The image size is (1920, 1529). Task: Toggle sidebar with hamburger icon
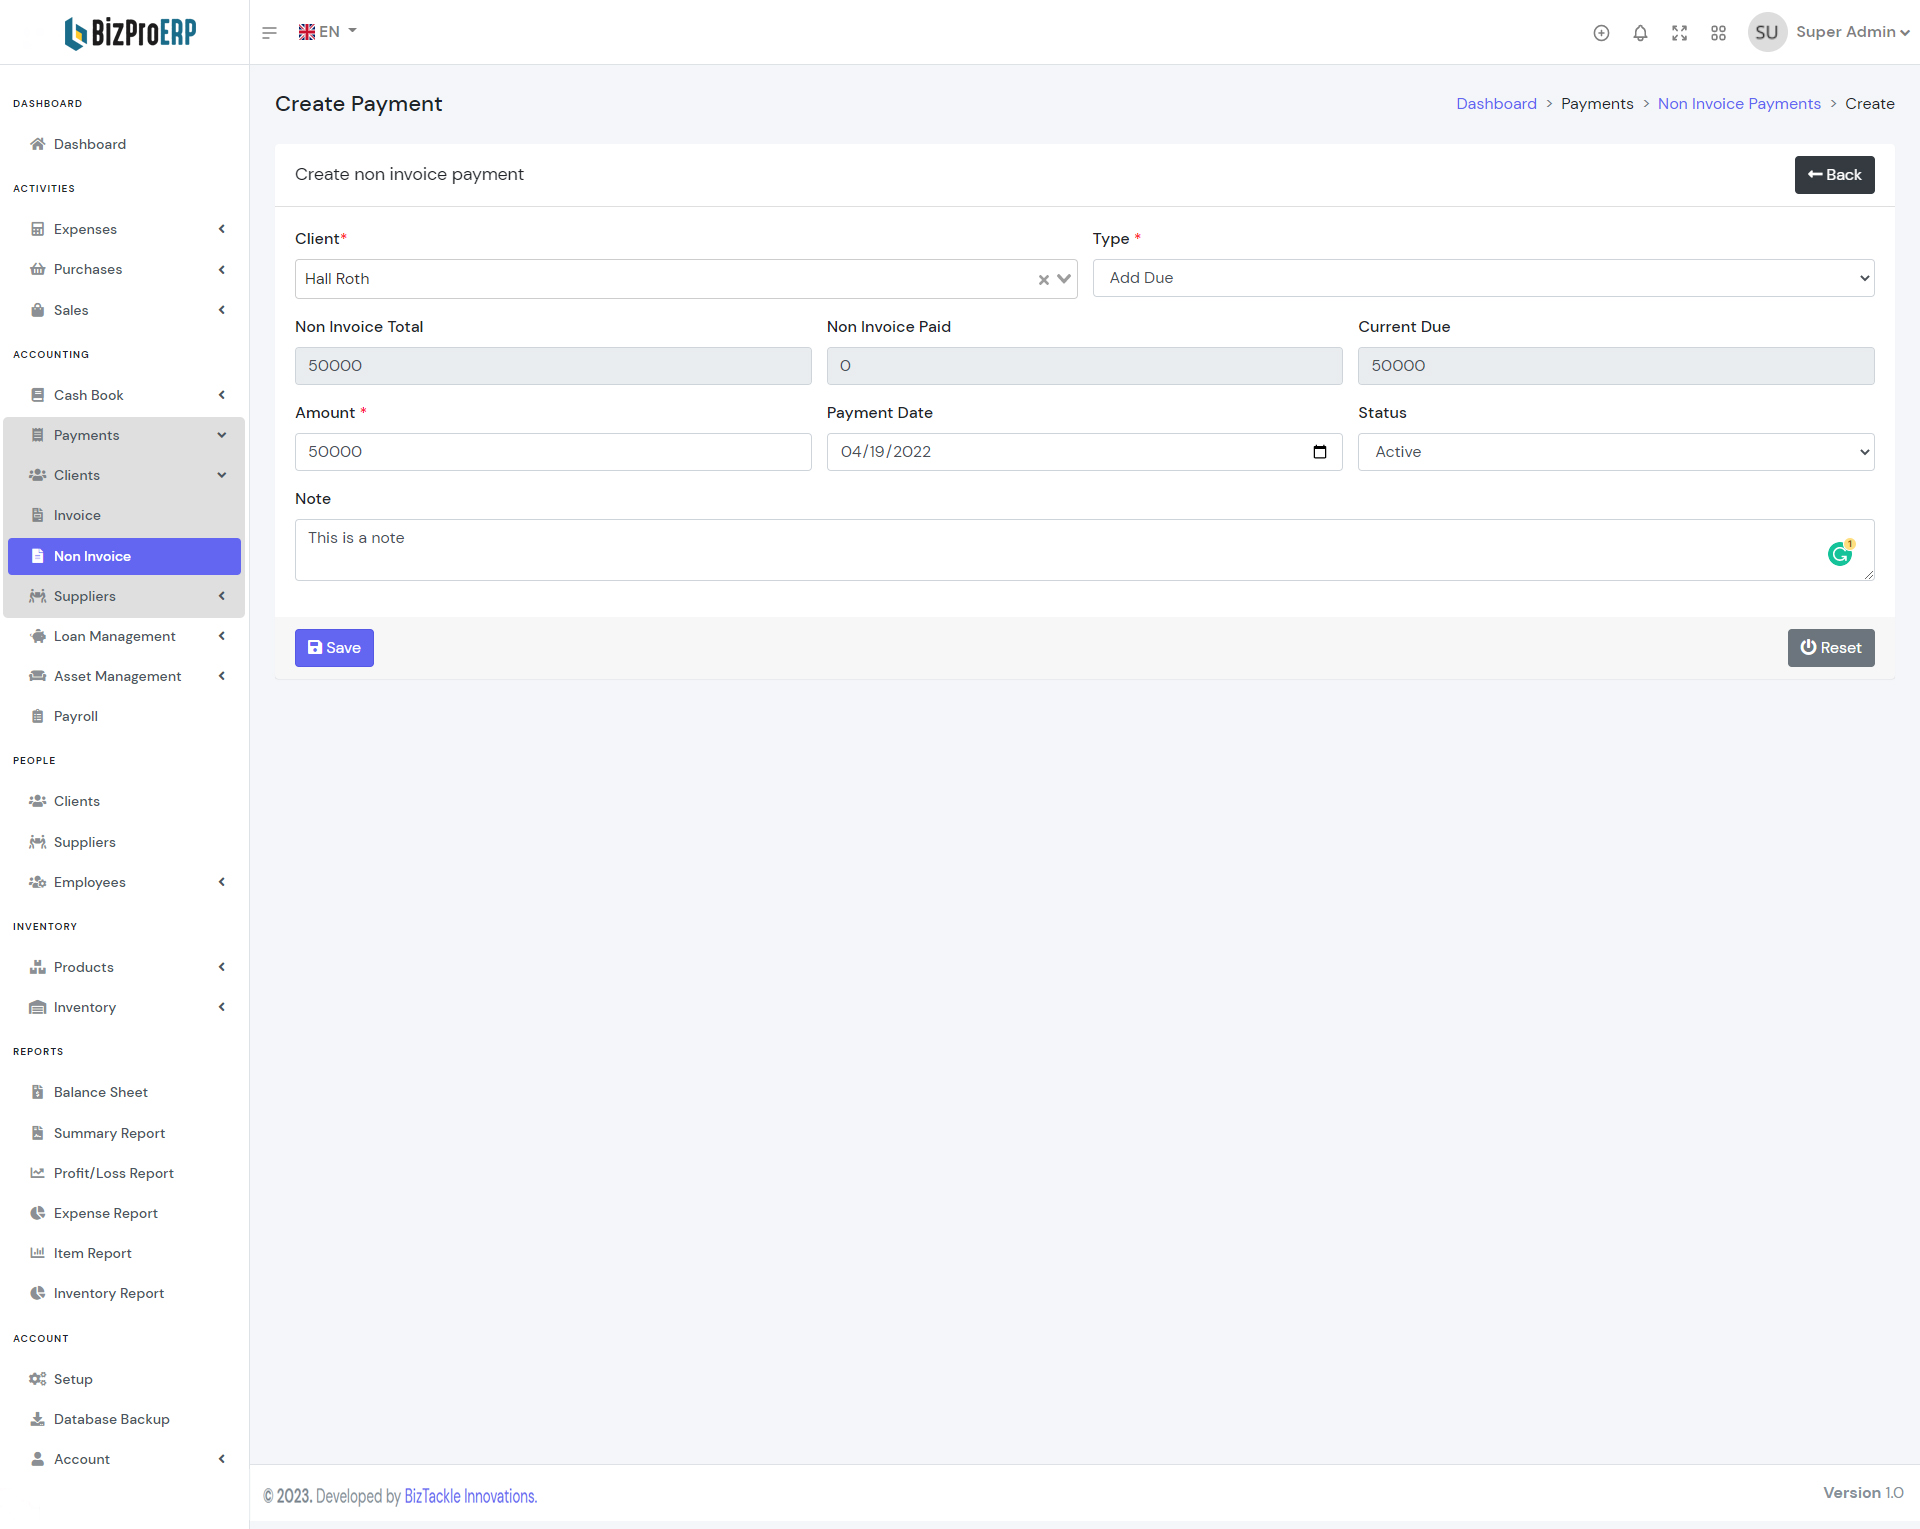(x=269, y=33)
